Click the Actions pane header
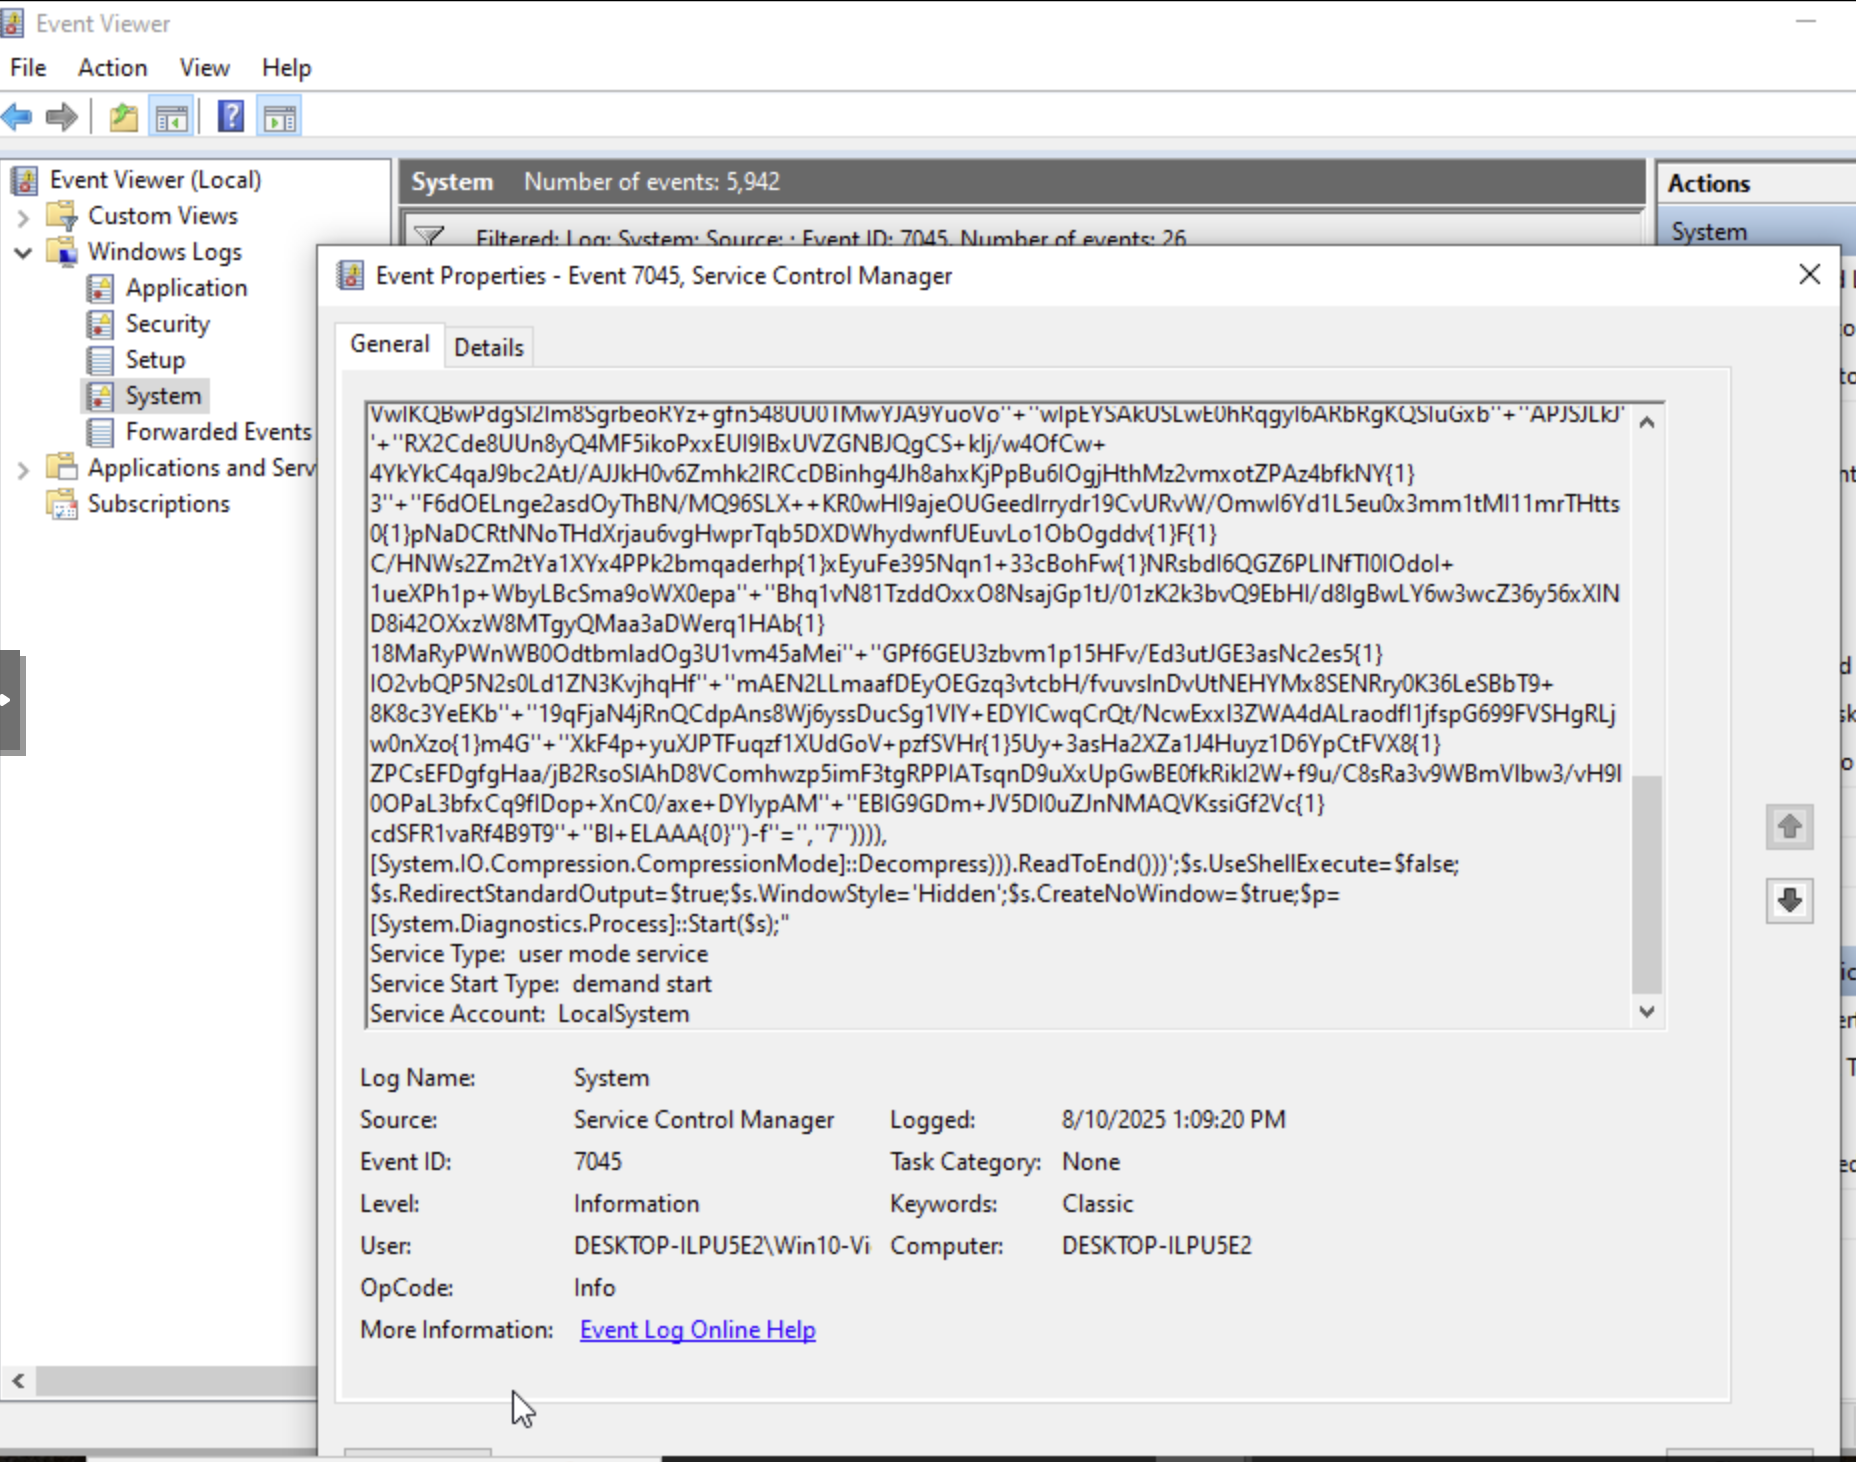Image resolution: width=1856 pixels, height=1462 pixels. click(1755, 183)
